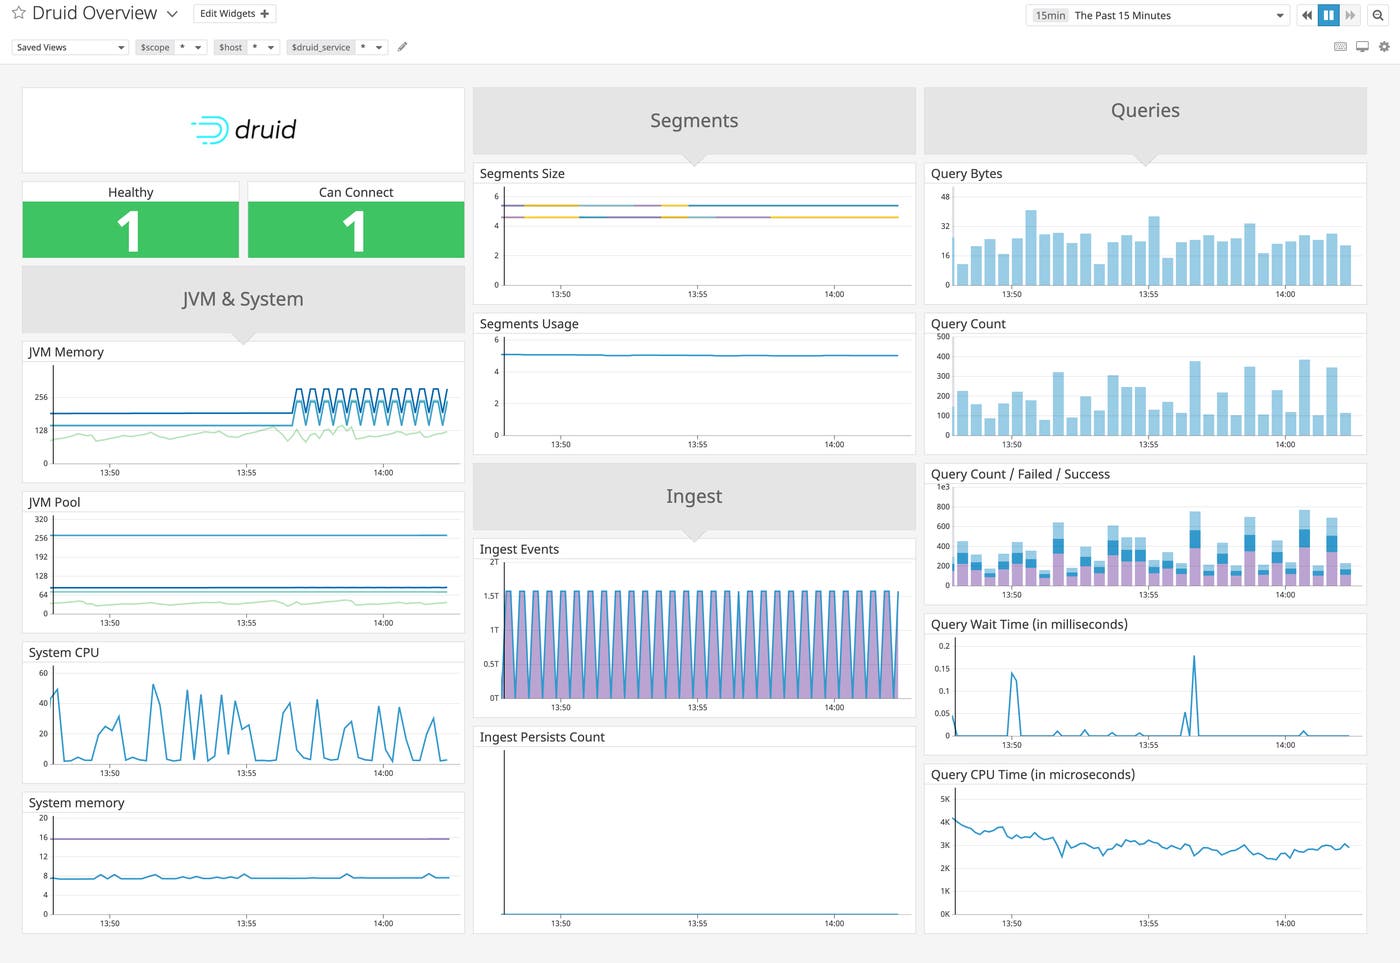This screenshot has width=1400, height=963.
Task: Pause live dashboard updates
Action: point(1328,15)
